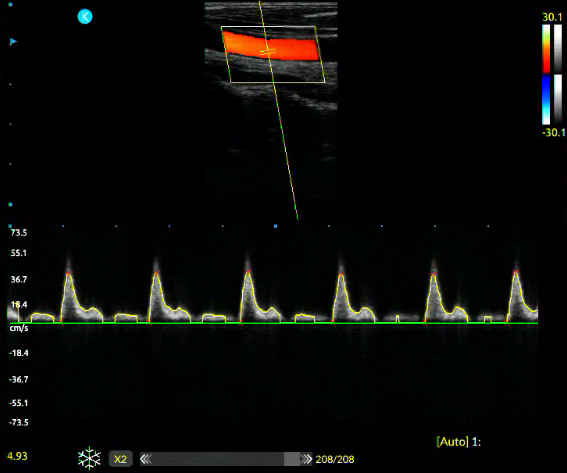The image size is (567, 473).
Task: Click the sample volume gate in the vessel
Action: tap(268, 52)
